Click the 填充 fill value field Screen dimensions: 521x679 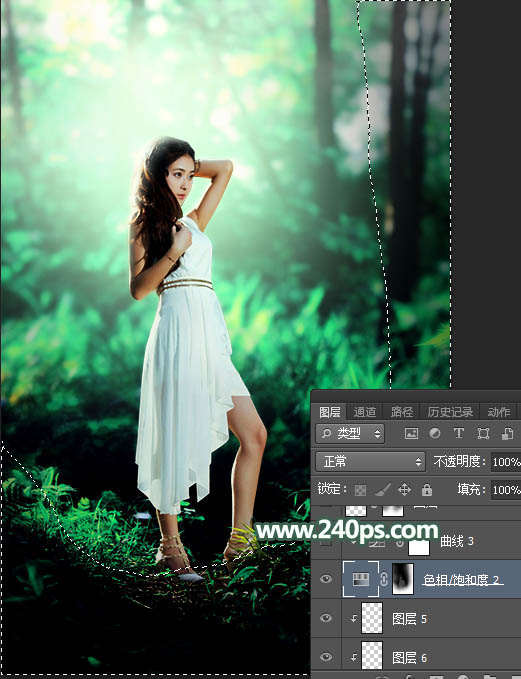[506, 490]
